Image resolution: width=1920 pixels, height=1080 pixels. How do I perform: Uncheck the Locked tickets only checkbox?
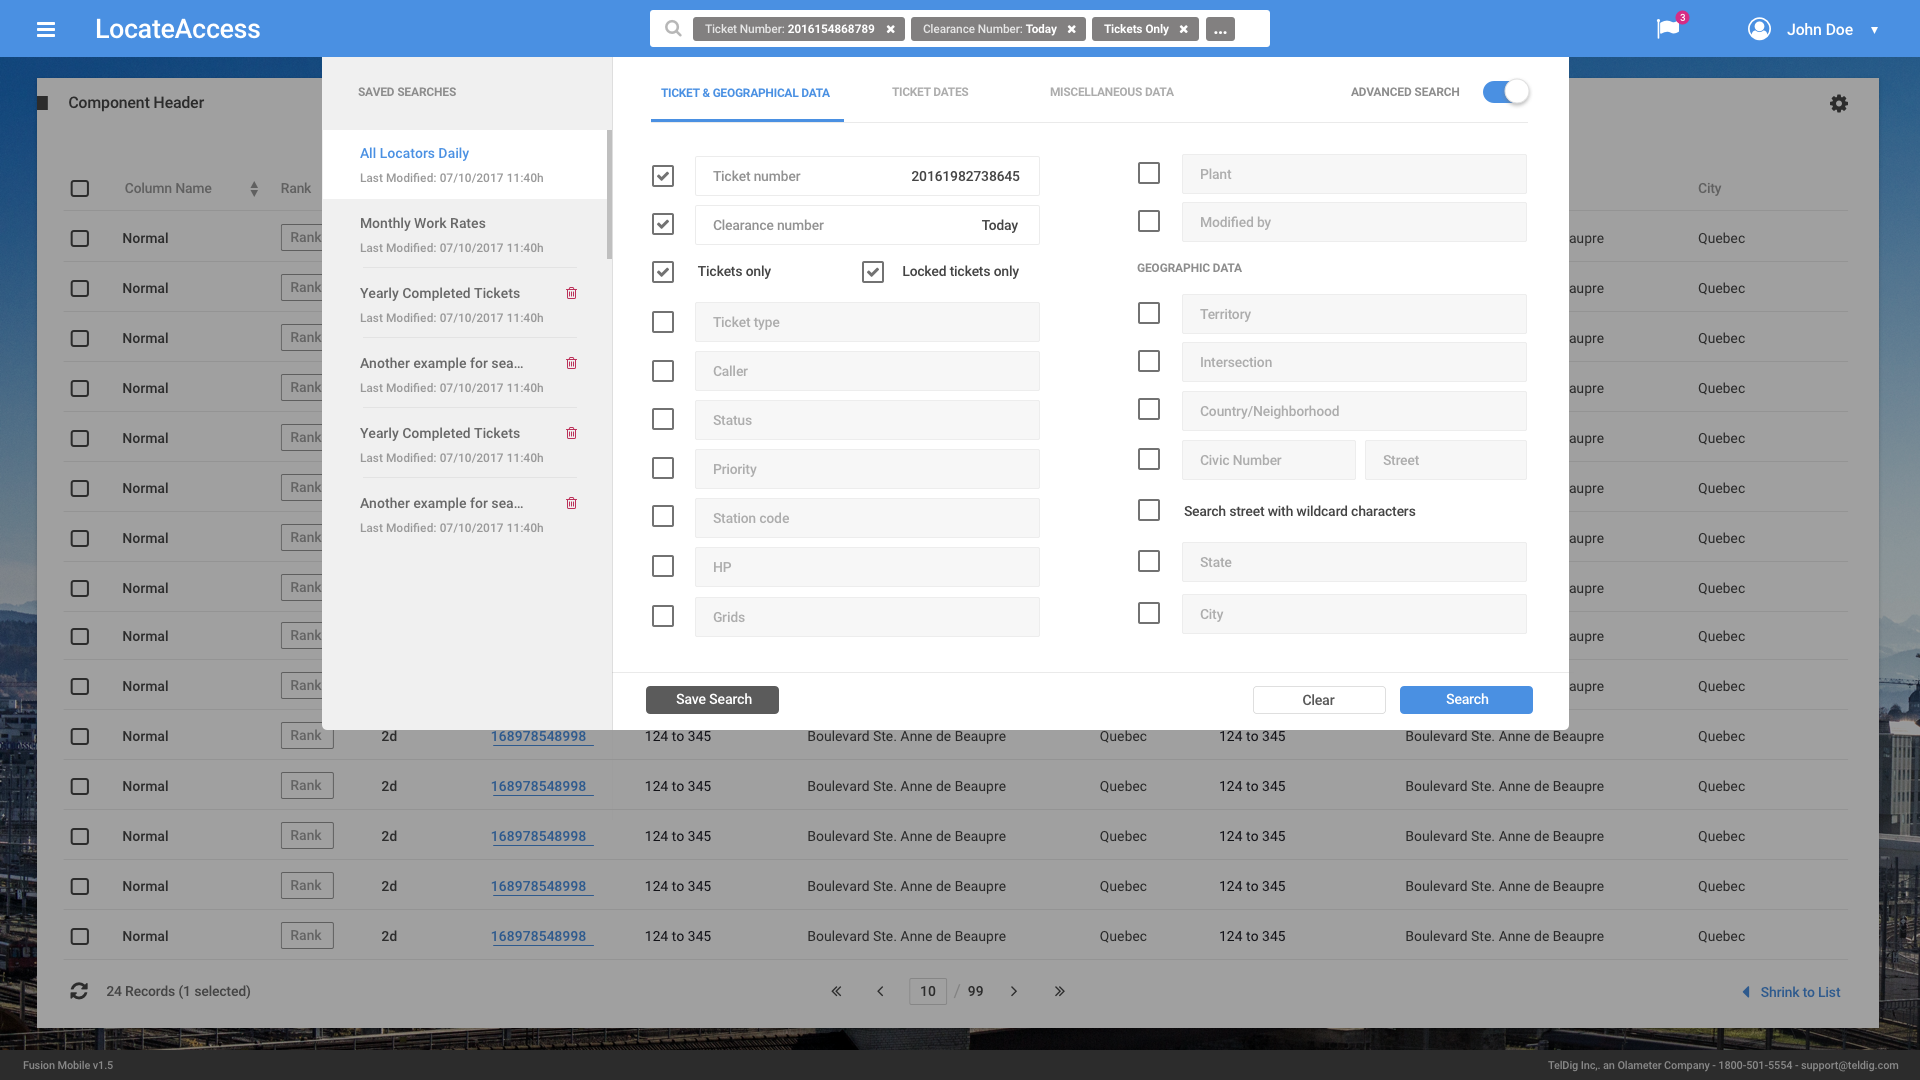click(x=873, y=272)
